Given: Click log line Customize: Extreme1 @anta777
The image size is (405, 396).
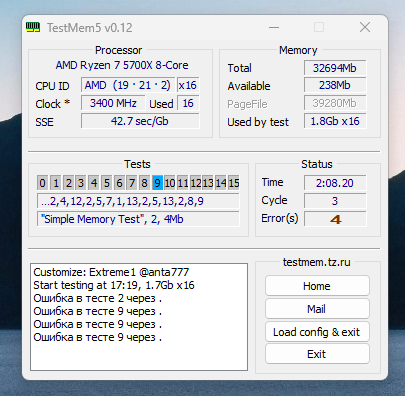Looking at the screenshot, I should tap(111, 272).
